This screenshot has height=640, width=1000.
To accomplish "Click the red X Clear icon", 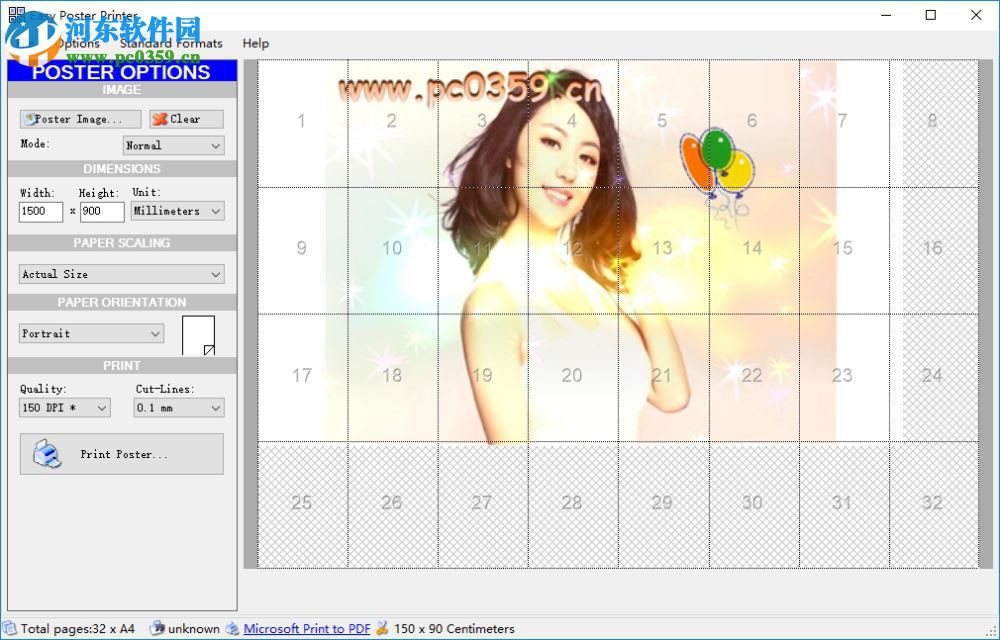I will (163, 119).
